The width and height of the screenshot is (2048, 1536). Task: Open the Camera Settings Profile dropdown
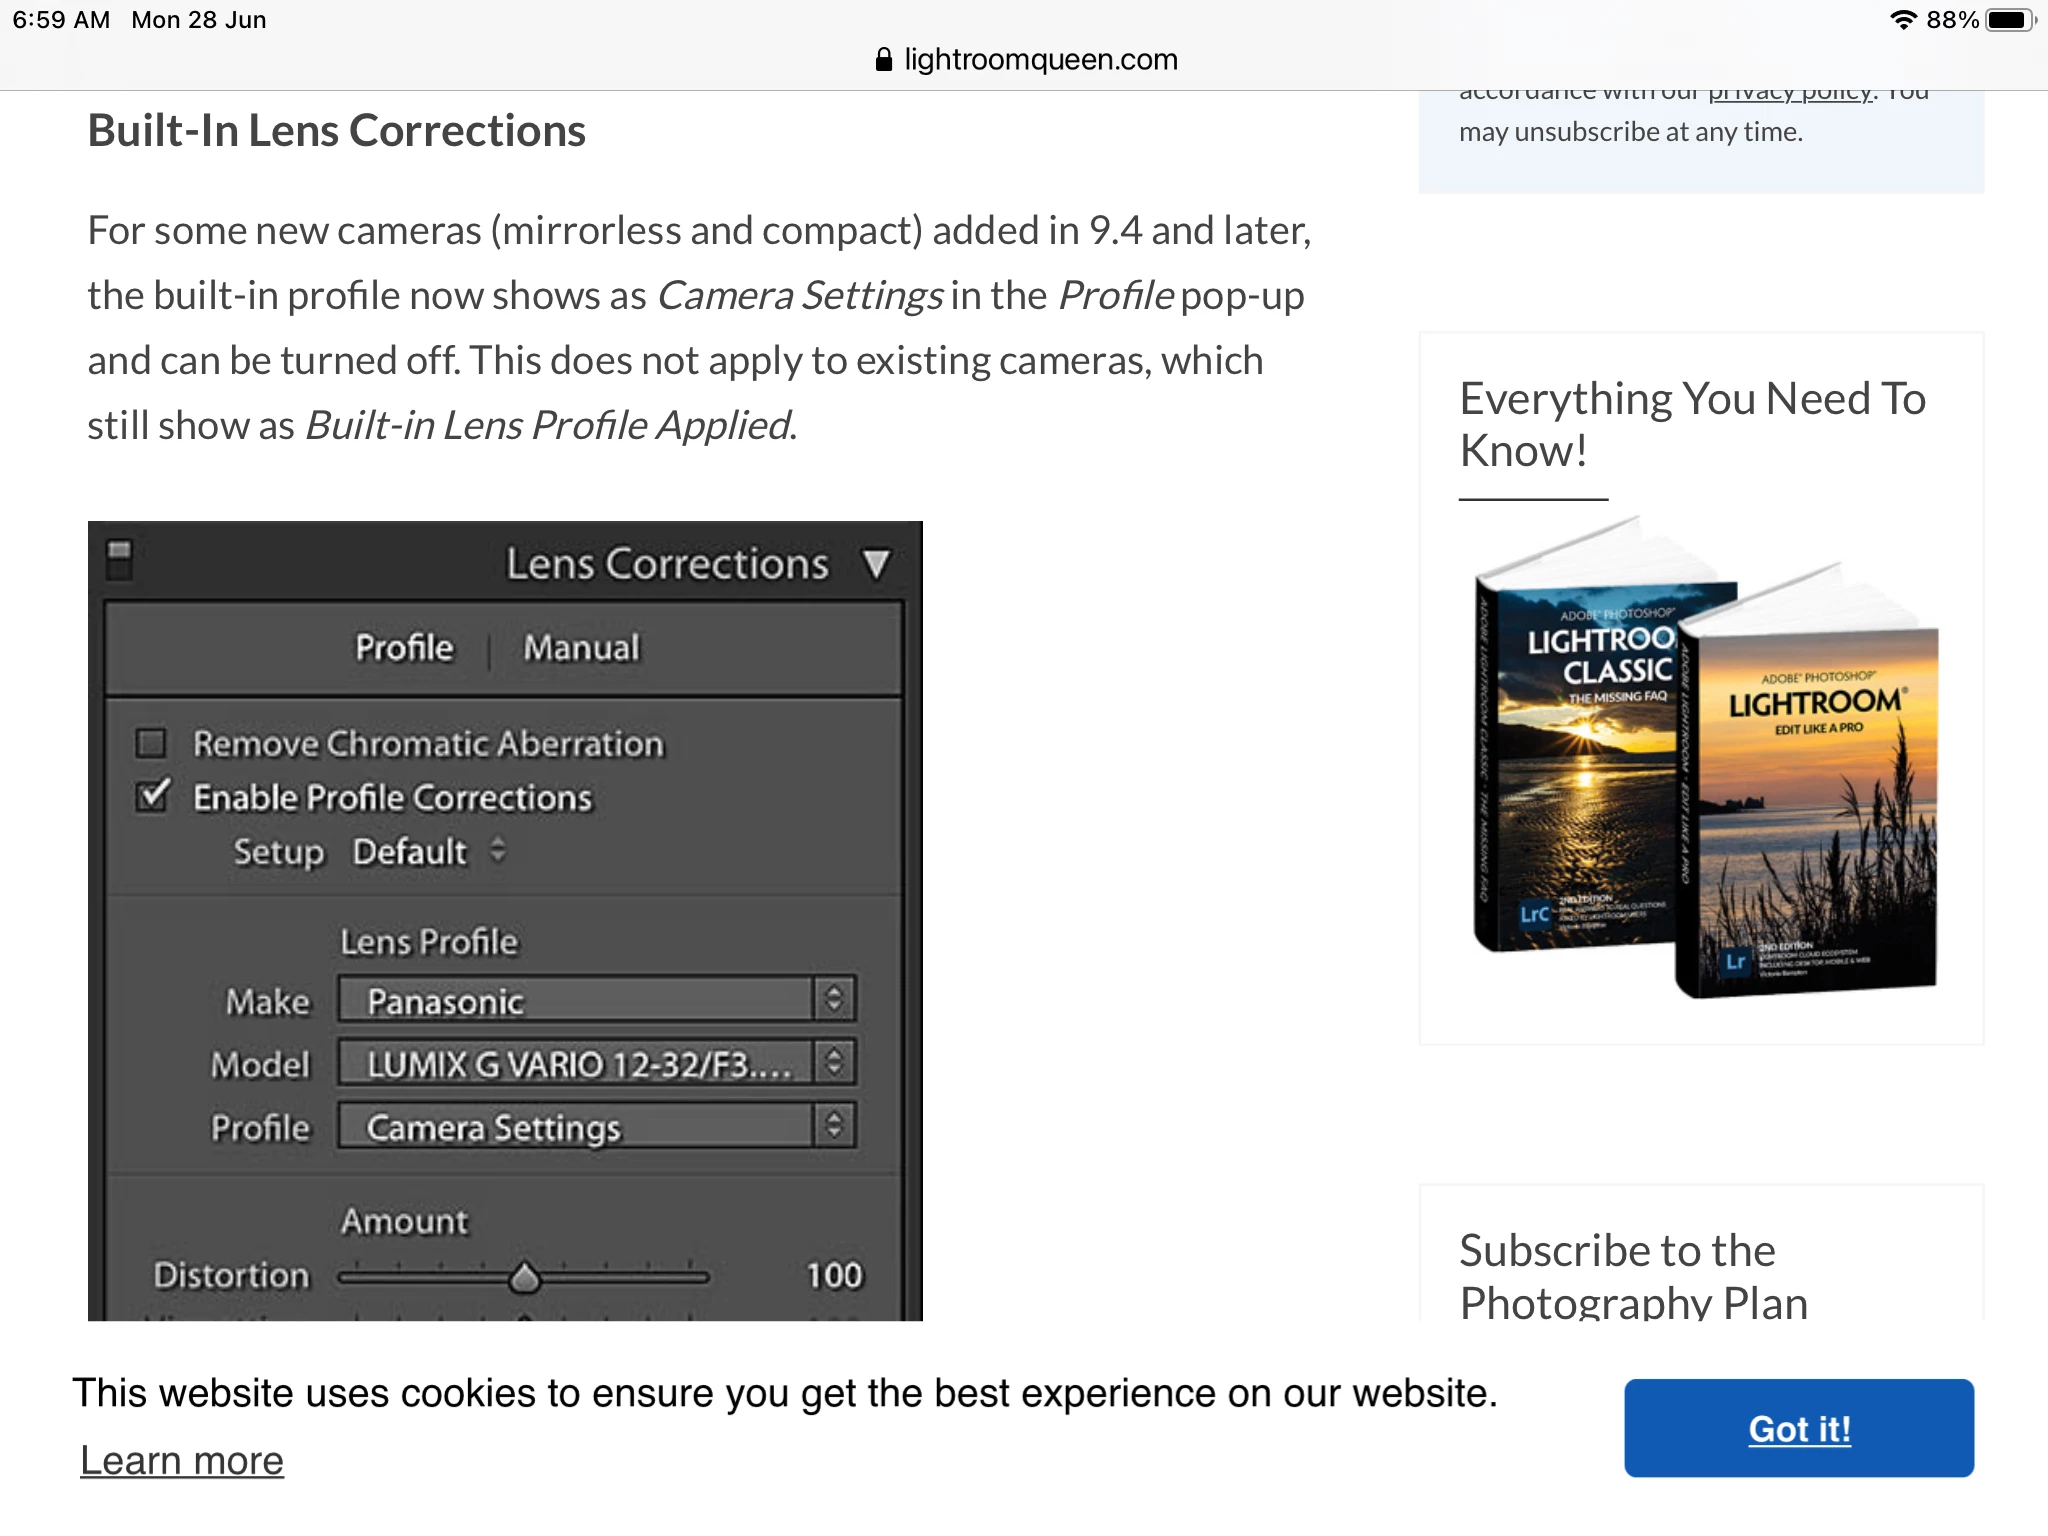click(575, 1127)
